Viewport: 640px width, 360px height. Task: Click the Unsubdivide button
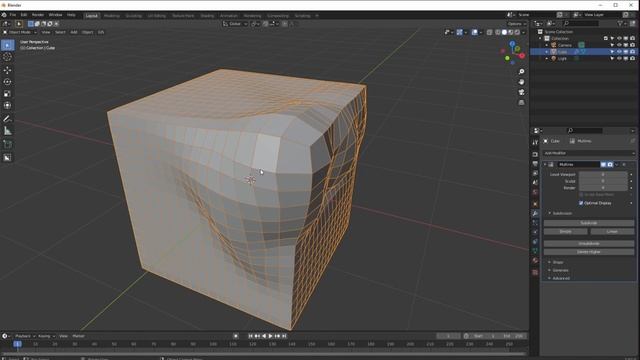coord(589,244)
